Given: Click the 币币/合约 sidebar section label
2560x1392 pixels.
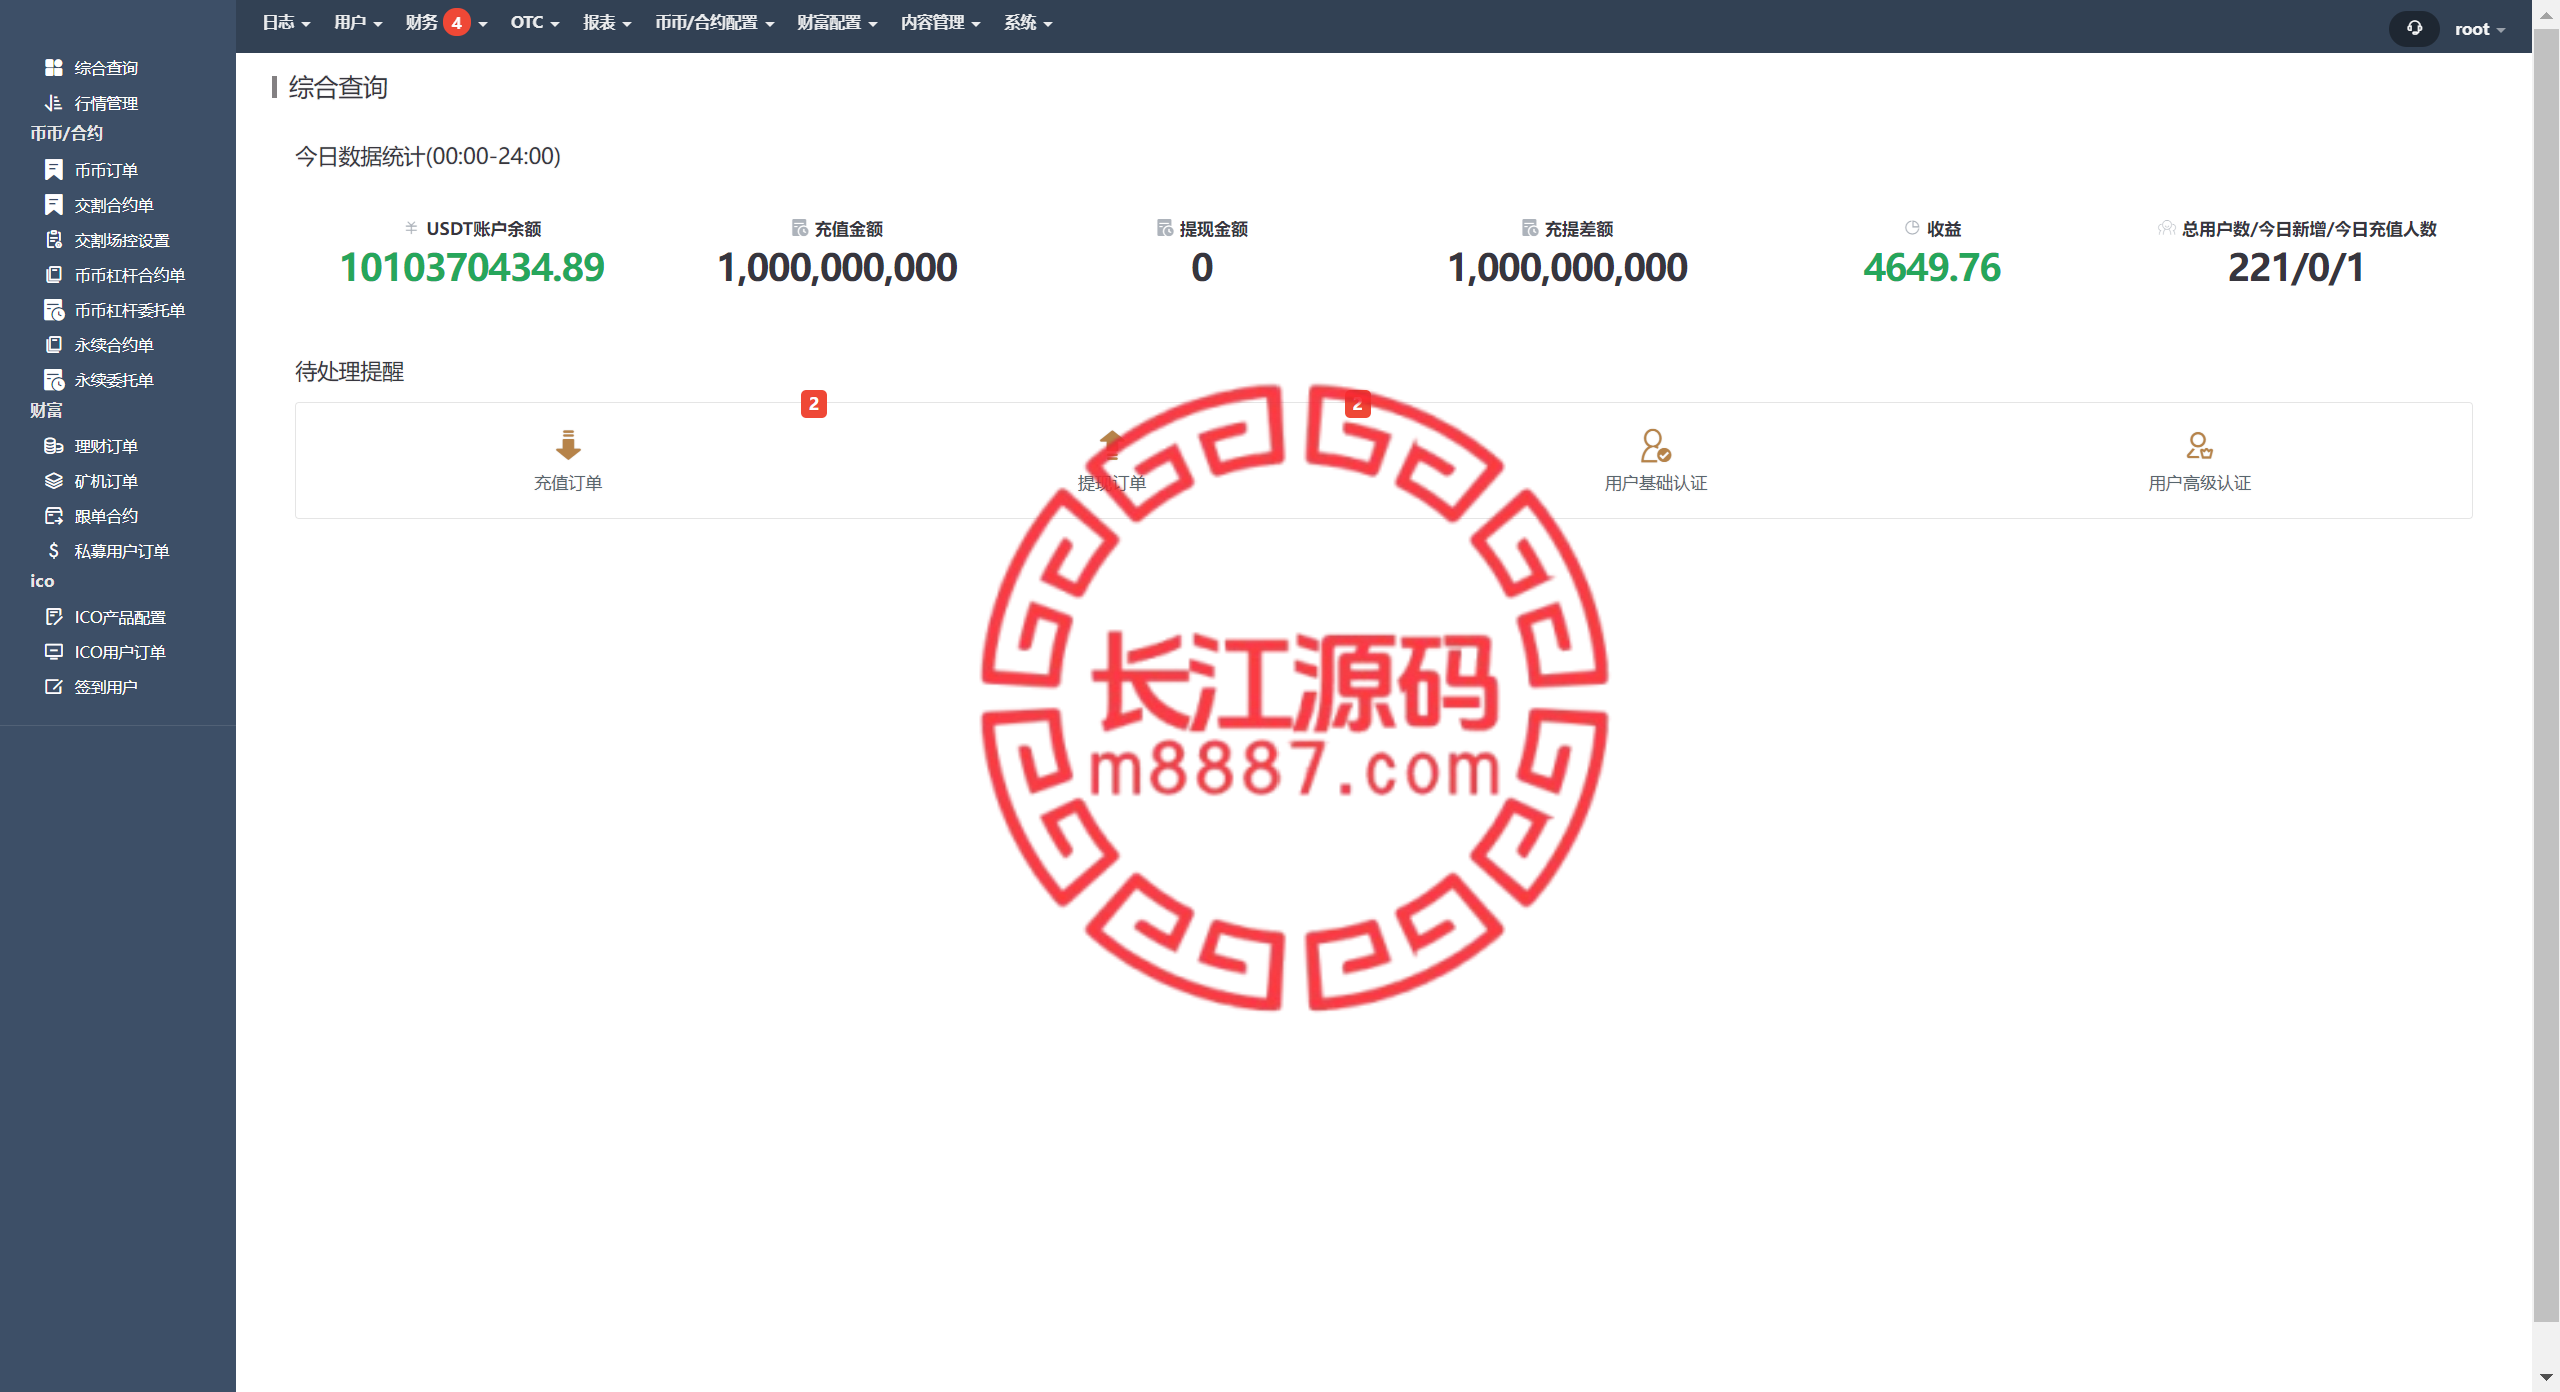Looking at the screenshot, I should pos(66,133).
